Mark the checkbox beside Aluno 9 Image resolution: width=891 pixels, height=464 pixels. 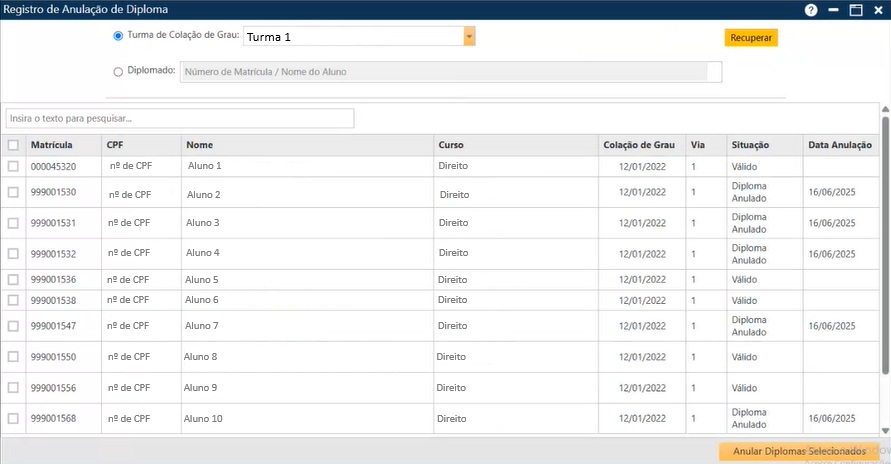click(x=13, y=388)
